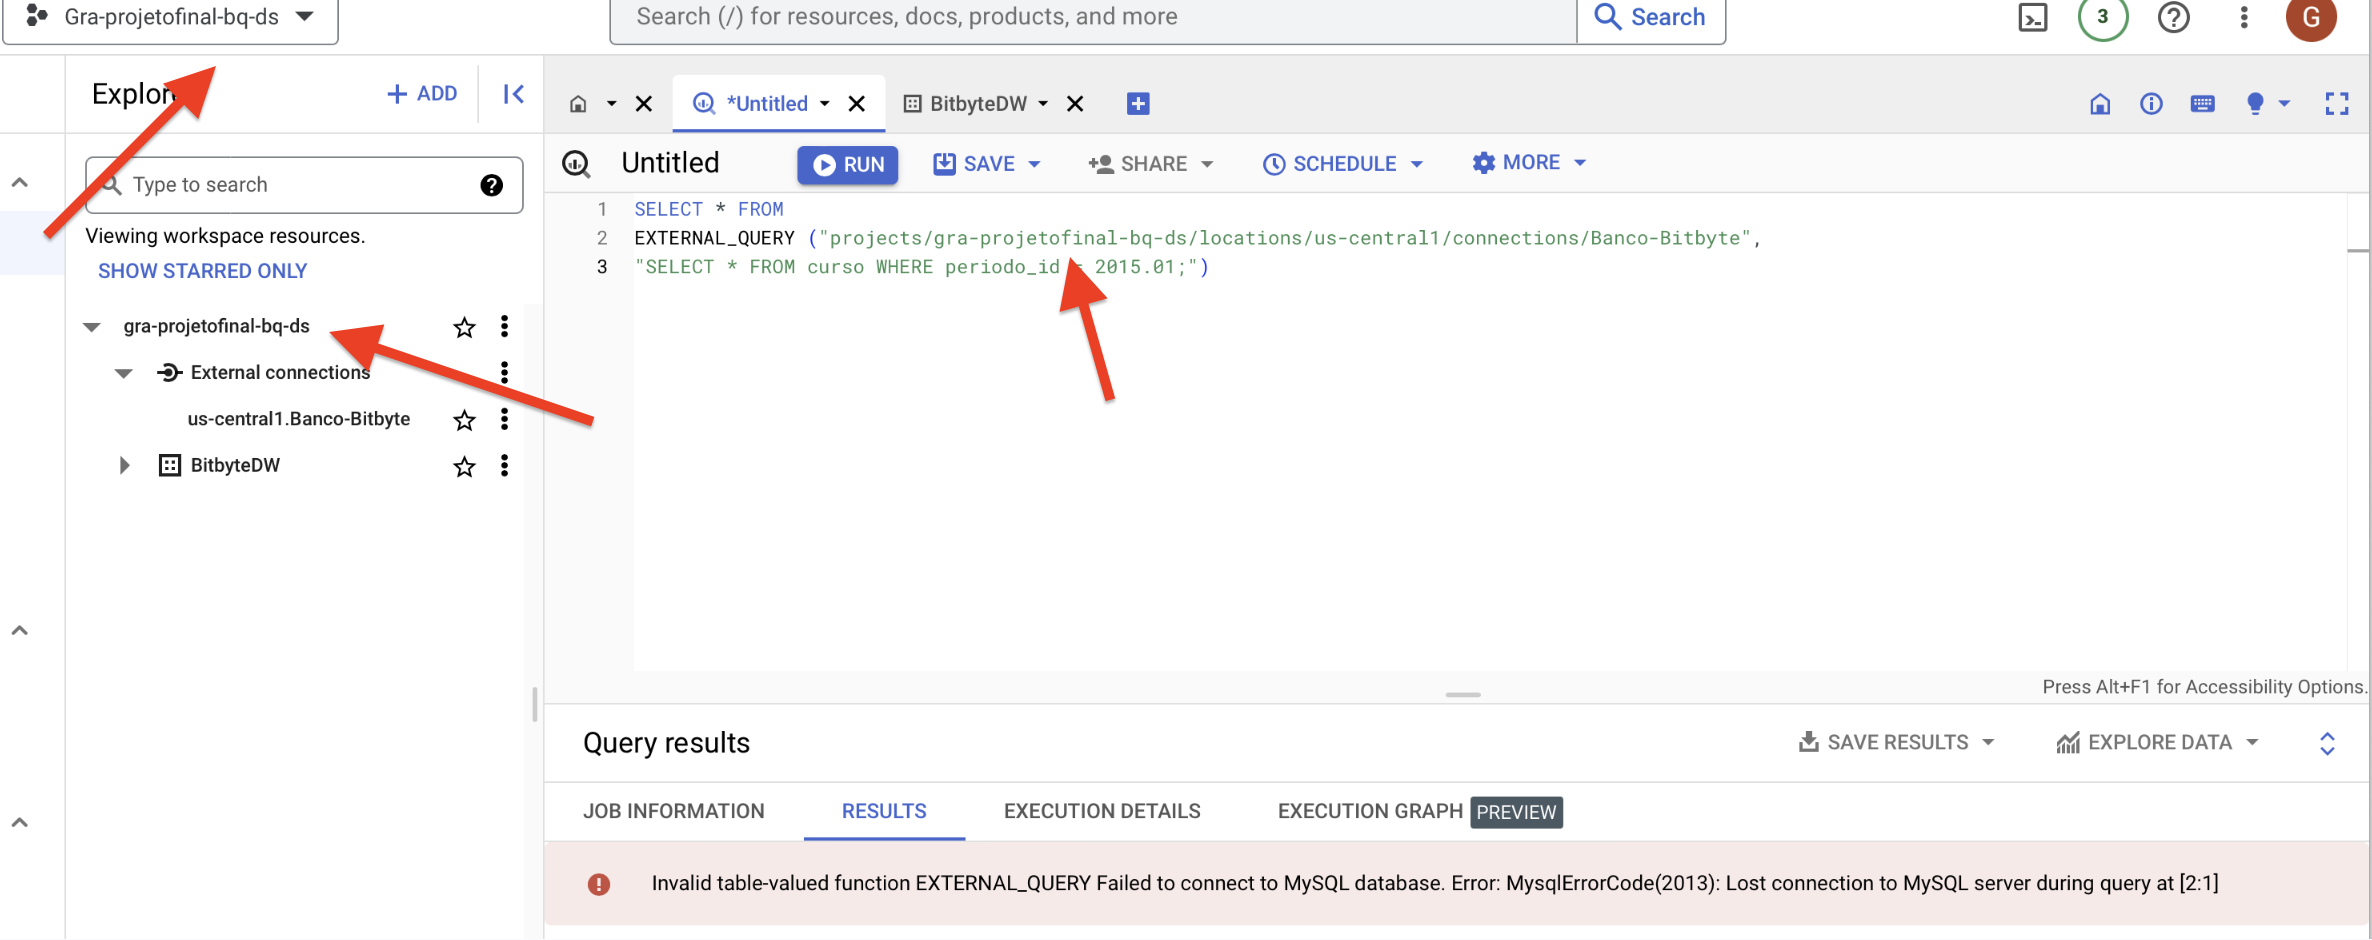The image size is (2372, 940).
Task: Click the red error alert icon
Action: [599, 884]
